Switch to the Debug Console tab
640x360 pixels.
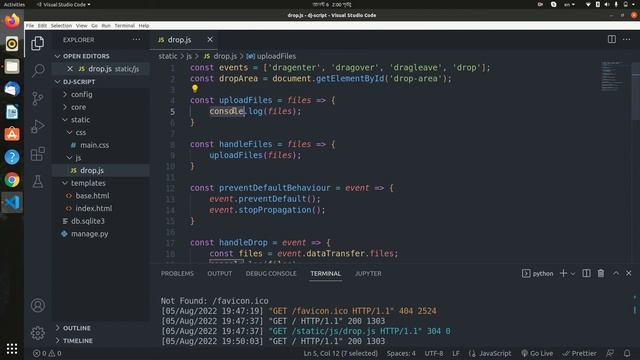(271, 273)
